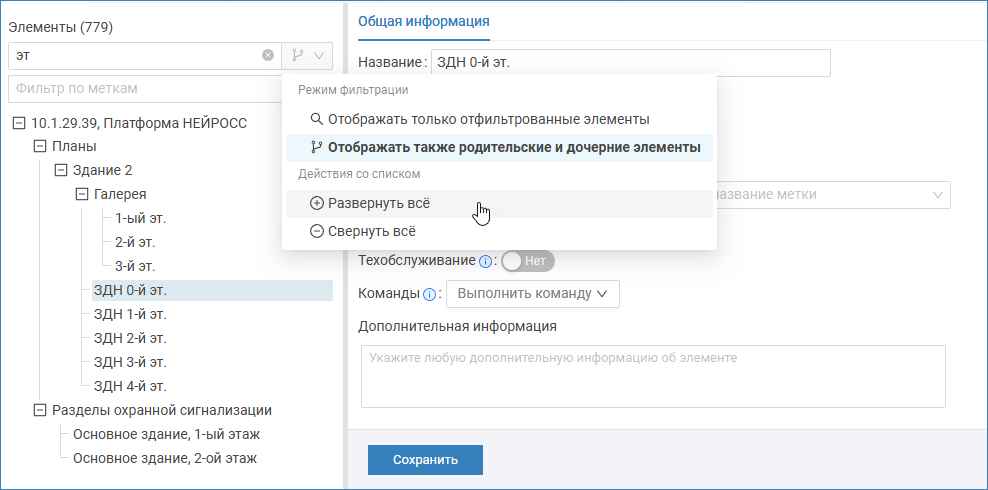Toggle the Техобслуживание switch
Screen dimensions: 988x490
coord(527,261)
